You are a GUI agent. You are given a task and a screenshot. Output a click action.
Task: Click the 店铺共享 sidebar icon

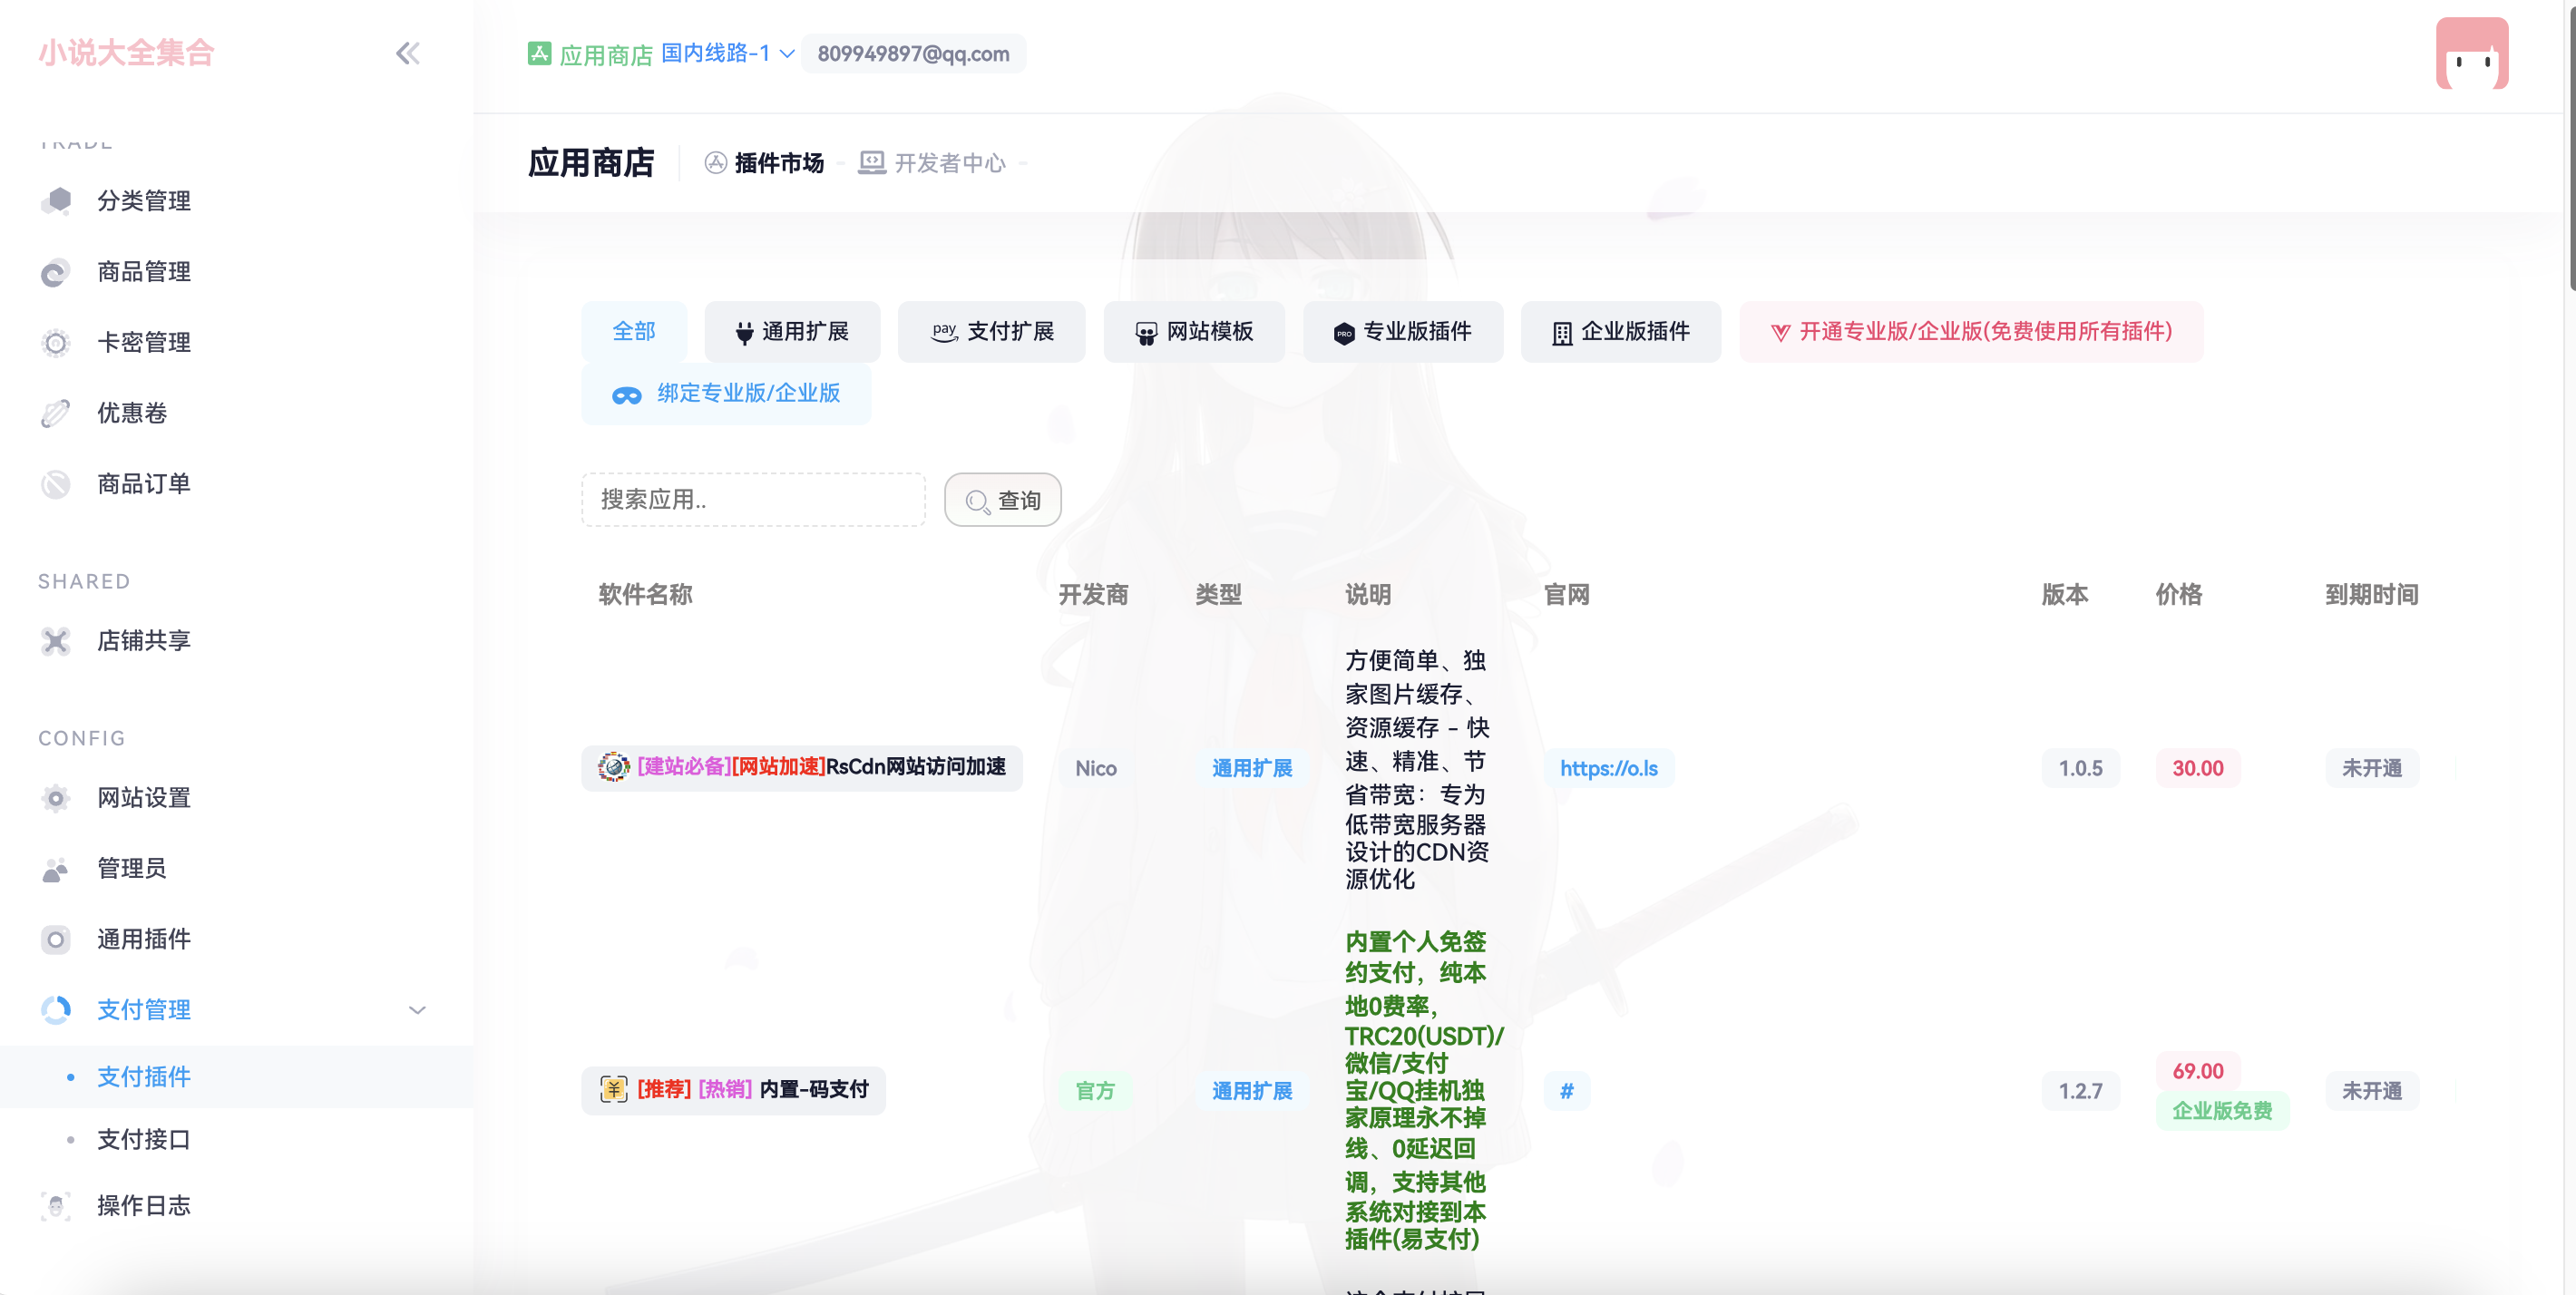tap(56, 641)
